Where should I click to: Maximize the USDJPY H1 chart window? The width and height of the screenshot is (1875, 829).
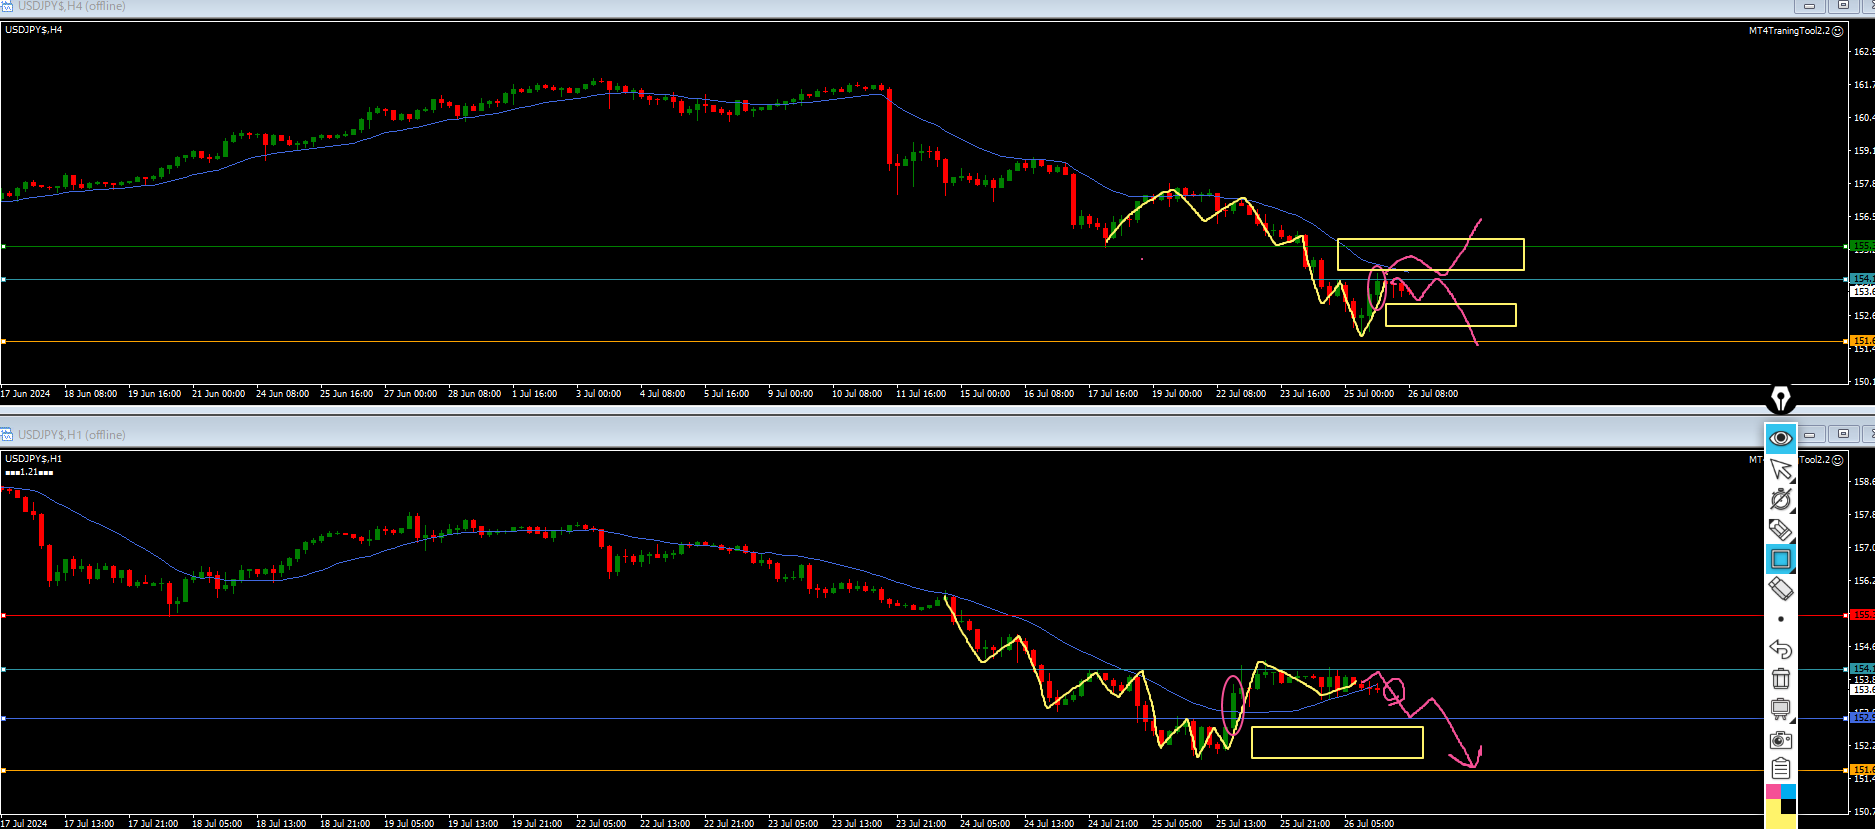tap(1843, 434)
